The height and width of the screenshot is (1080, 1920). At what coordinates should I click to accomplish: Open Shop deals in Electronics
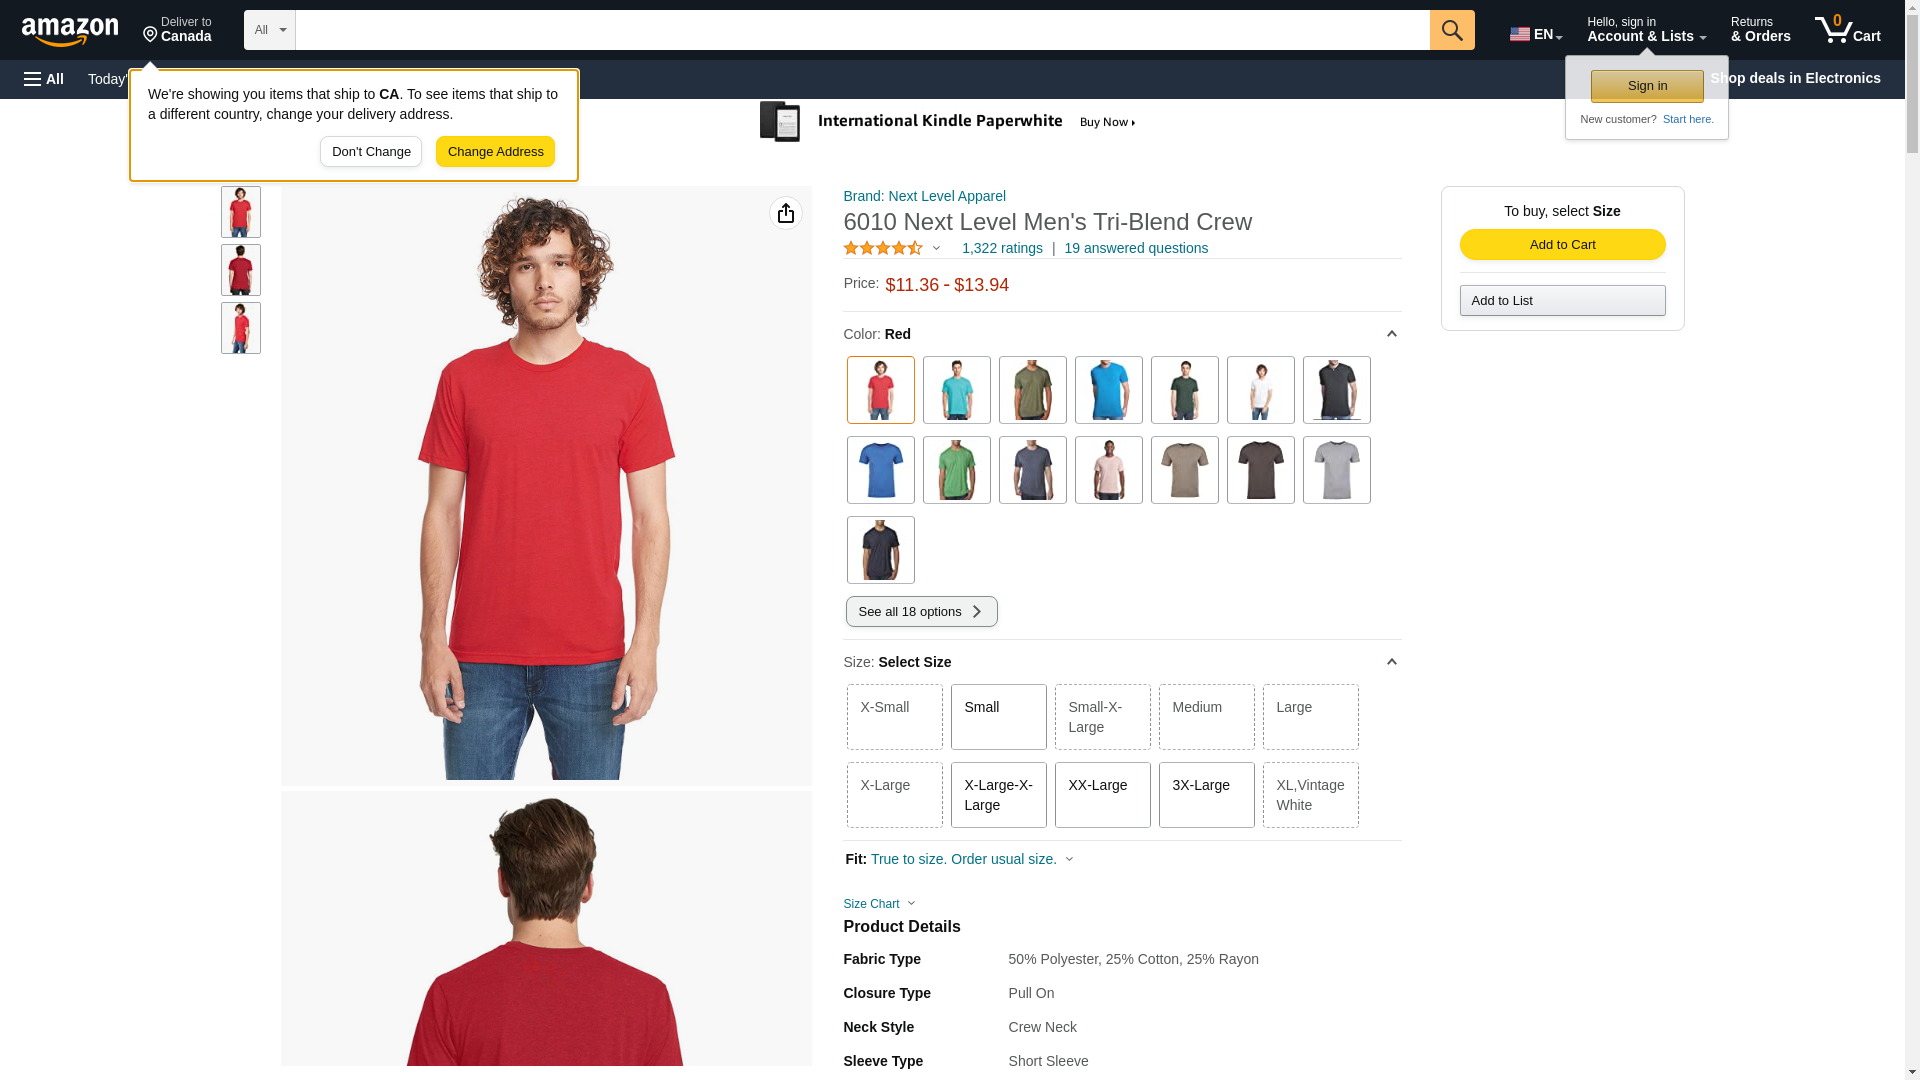click(x=1795, y=78)
